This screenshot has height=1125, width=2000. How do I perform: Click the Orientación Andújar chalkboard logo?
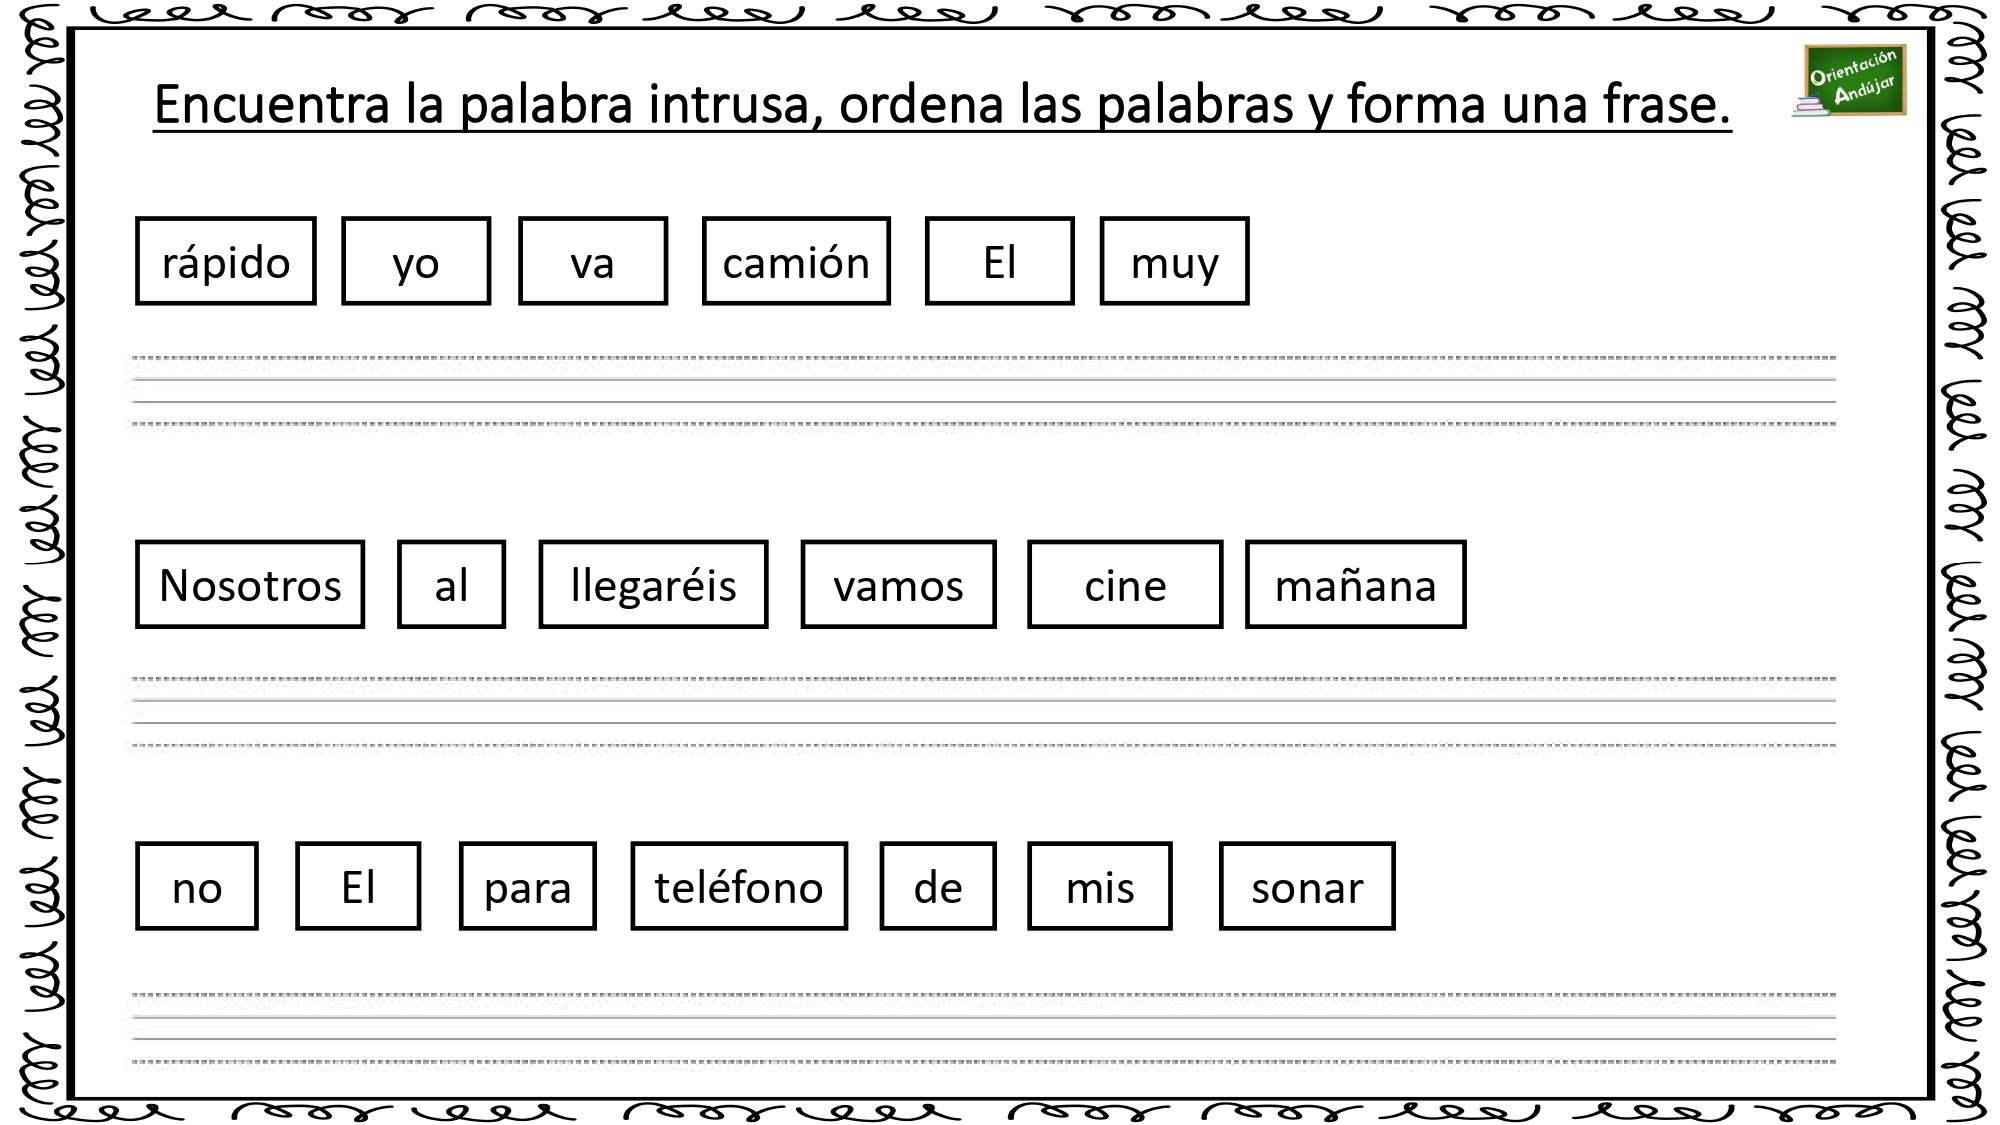point(1850,82)
